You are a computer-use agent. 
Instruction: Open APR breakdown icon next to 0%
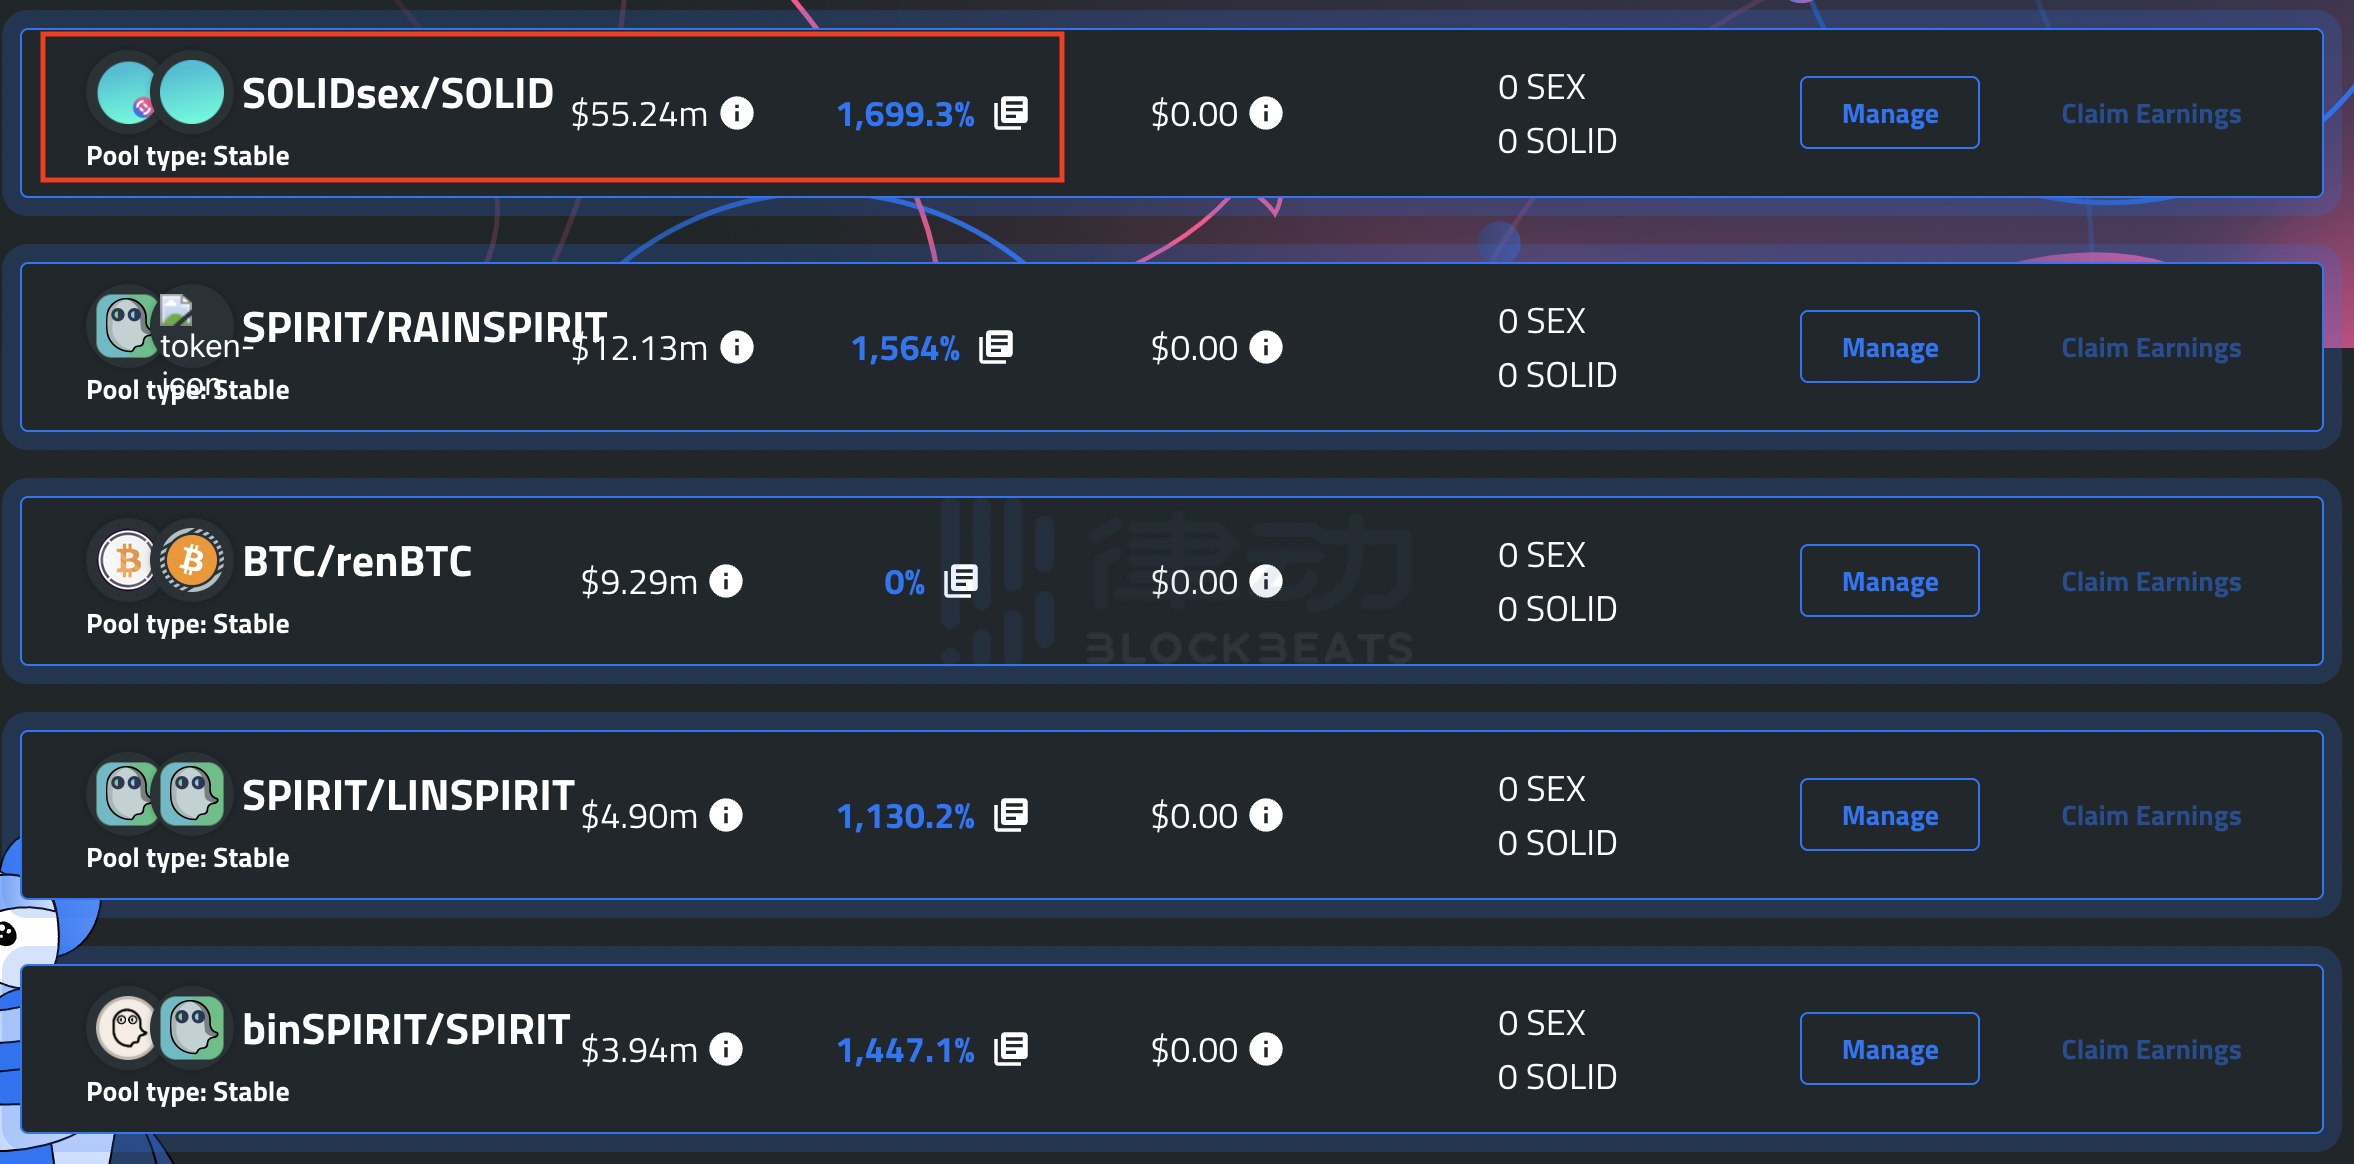tap(961, 581)
